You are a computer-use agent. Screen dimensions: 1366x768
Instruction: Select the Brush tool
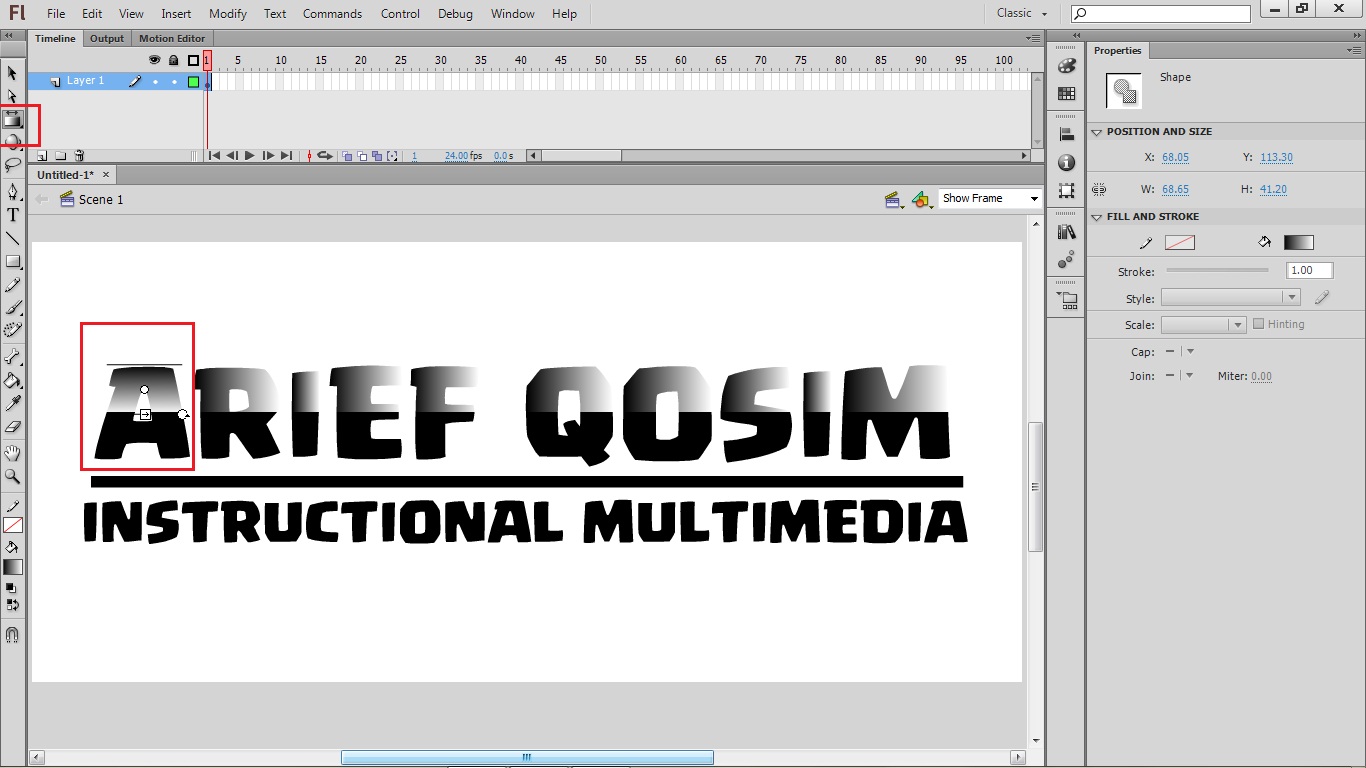[13, 308]
